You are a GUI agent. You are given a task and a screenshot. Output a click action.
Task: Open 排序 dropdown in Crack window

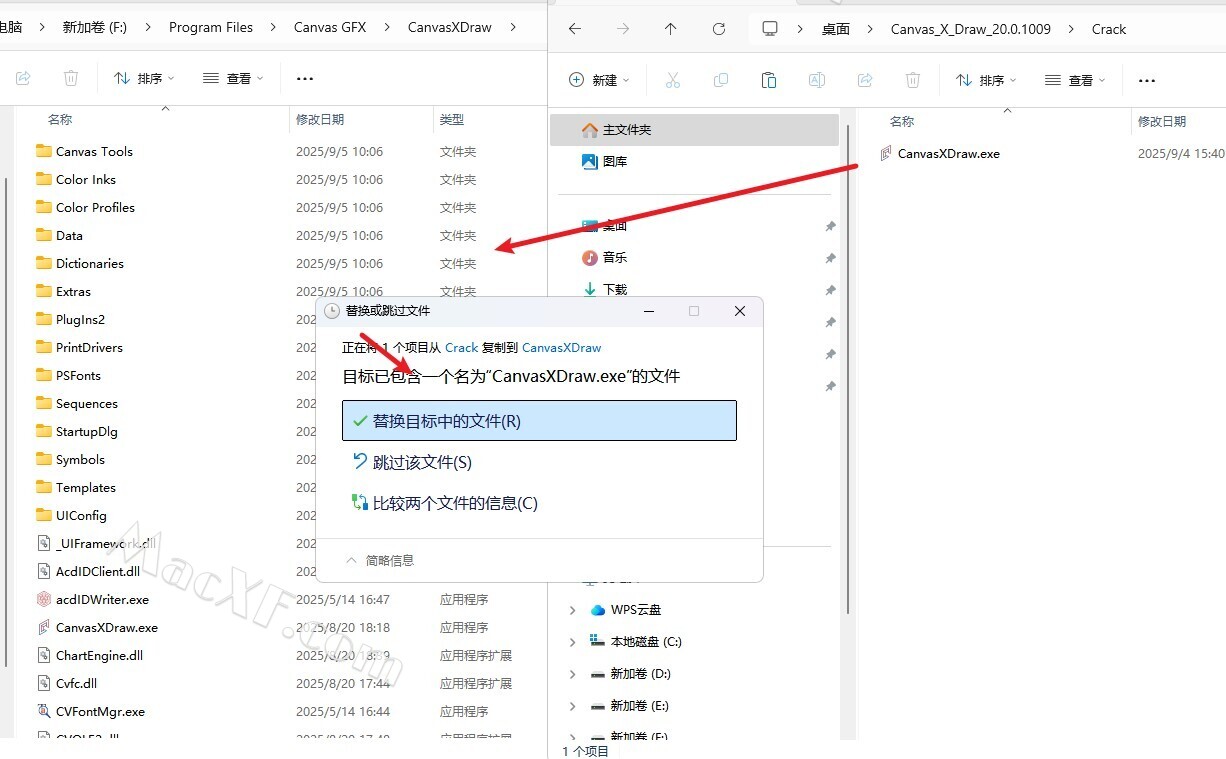[986, 80]
